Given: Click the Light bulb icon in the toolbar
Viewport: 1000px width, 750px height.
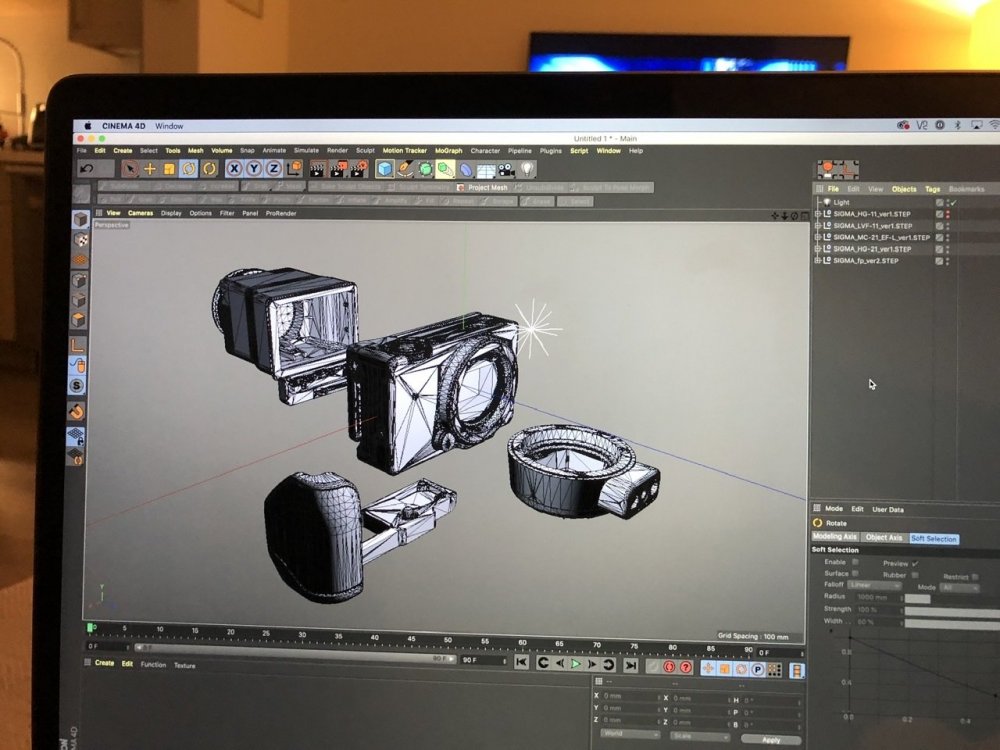Looking at the screenshot, I should (527, 170).
